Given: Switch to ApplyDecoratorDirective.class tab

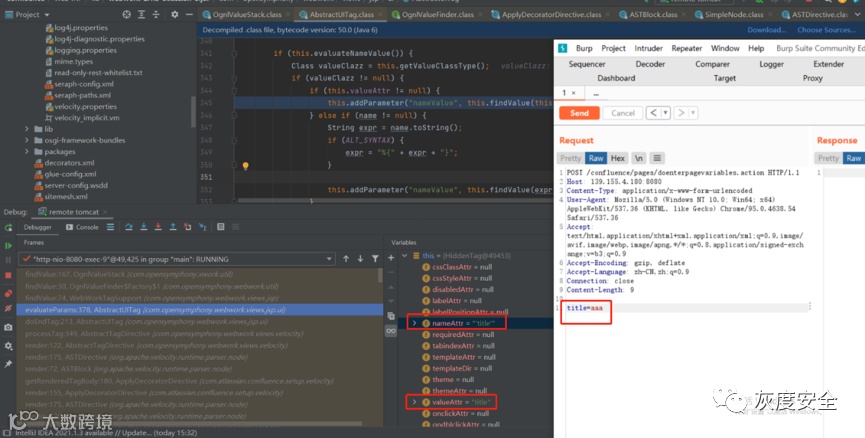Looking at the screenshot, I should (x=551, y=14).
